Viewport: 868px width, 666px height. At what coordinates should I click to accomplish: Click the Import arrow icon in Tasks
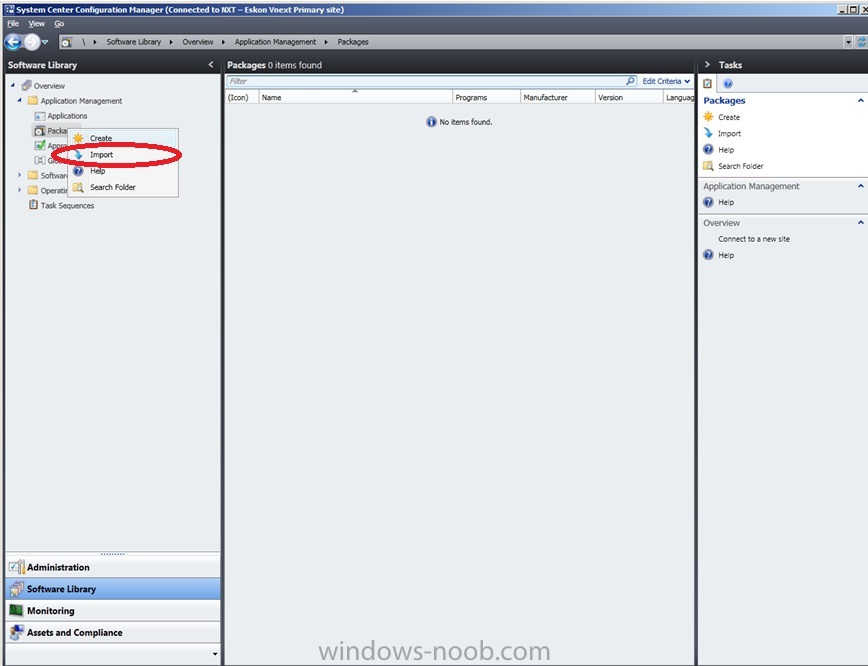click(708, 133)
